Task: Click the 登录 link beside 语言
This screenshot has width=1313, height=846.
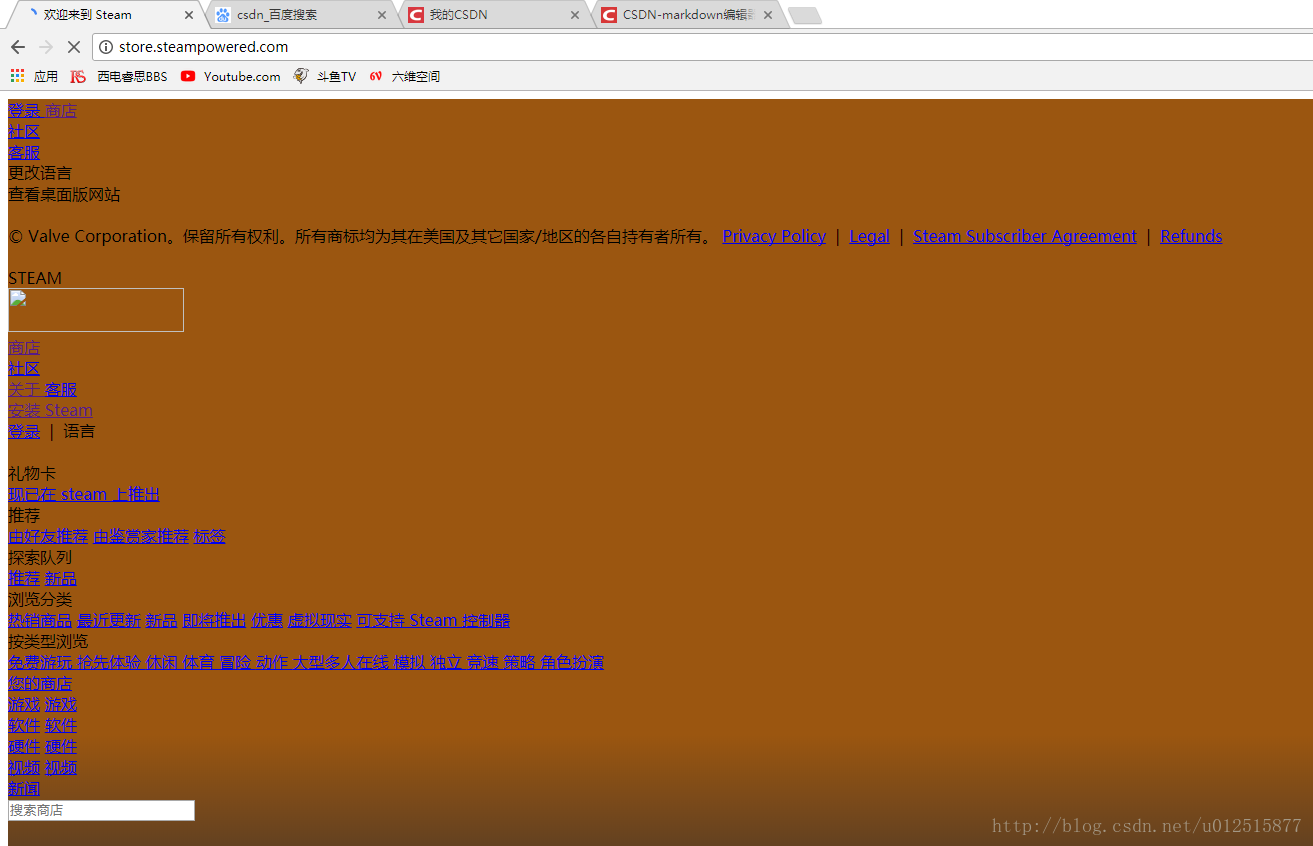Action: (24, 431)
